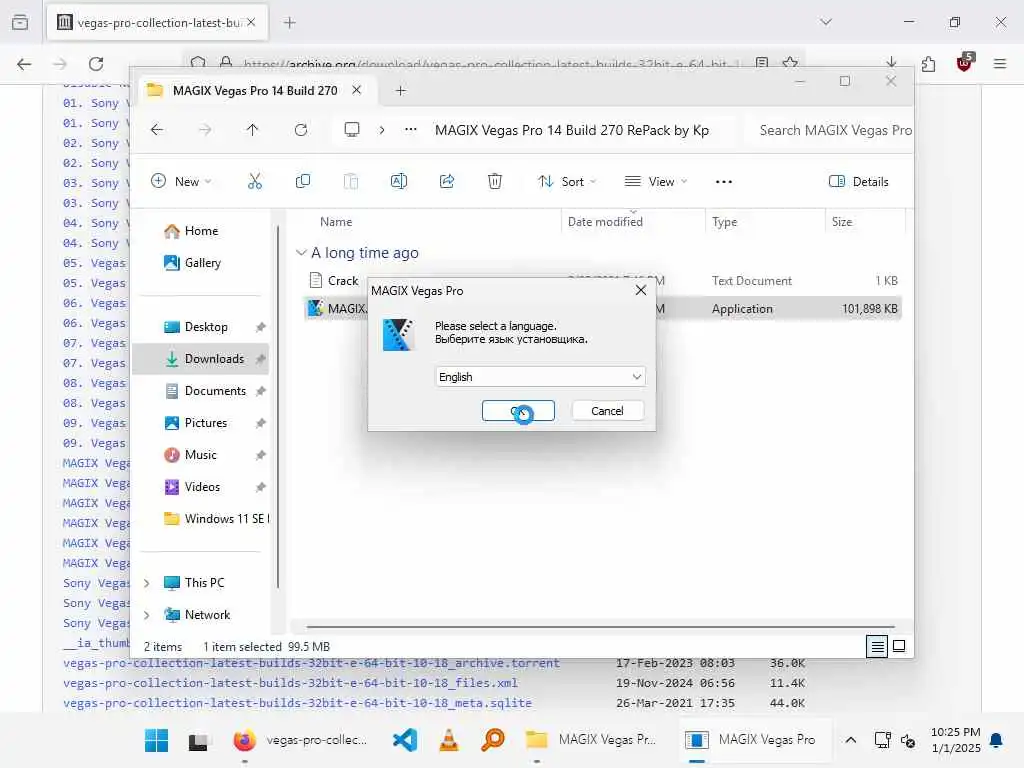This screenshot has height=768, width=1024.
Task: Toggle the Details pane button
Action: pyautogui.click(x=858, y=182)
